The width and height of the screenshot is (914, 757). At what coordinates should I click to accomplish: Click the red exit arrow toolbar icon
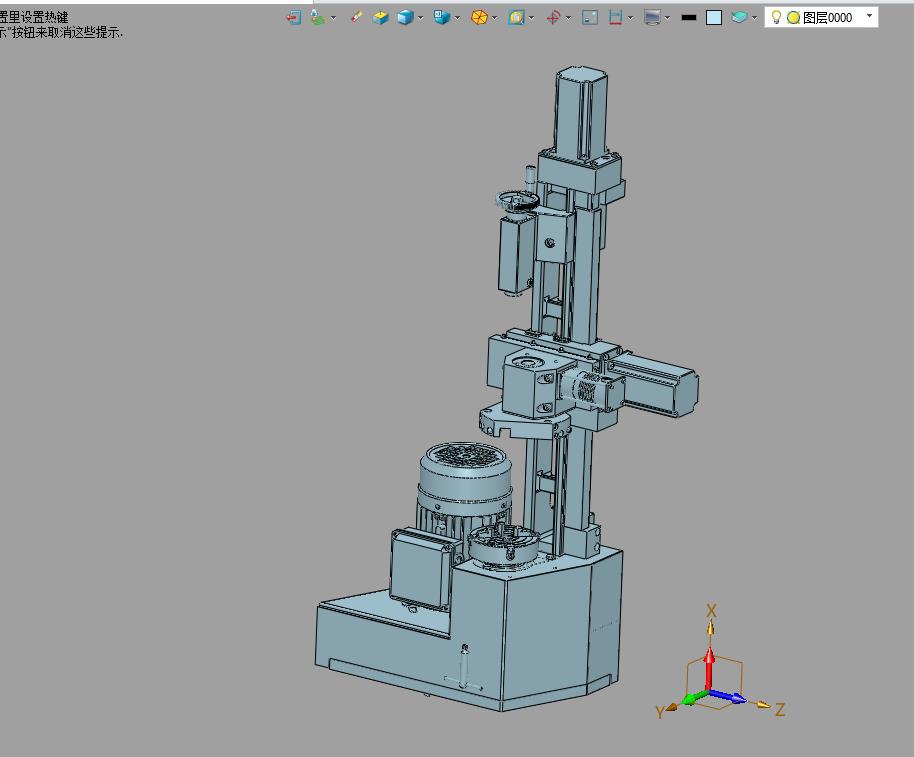tap(294, 17)
